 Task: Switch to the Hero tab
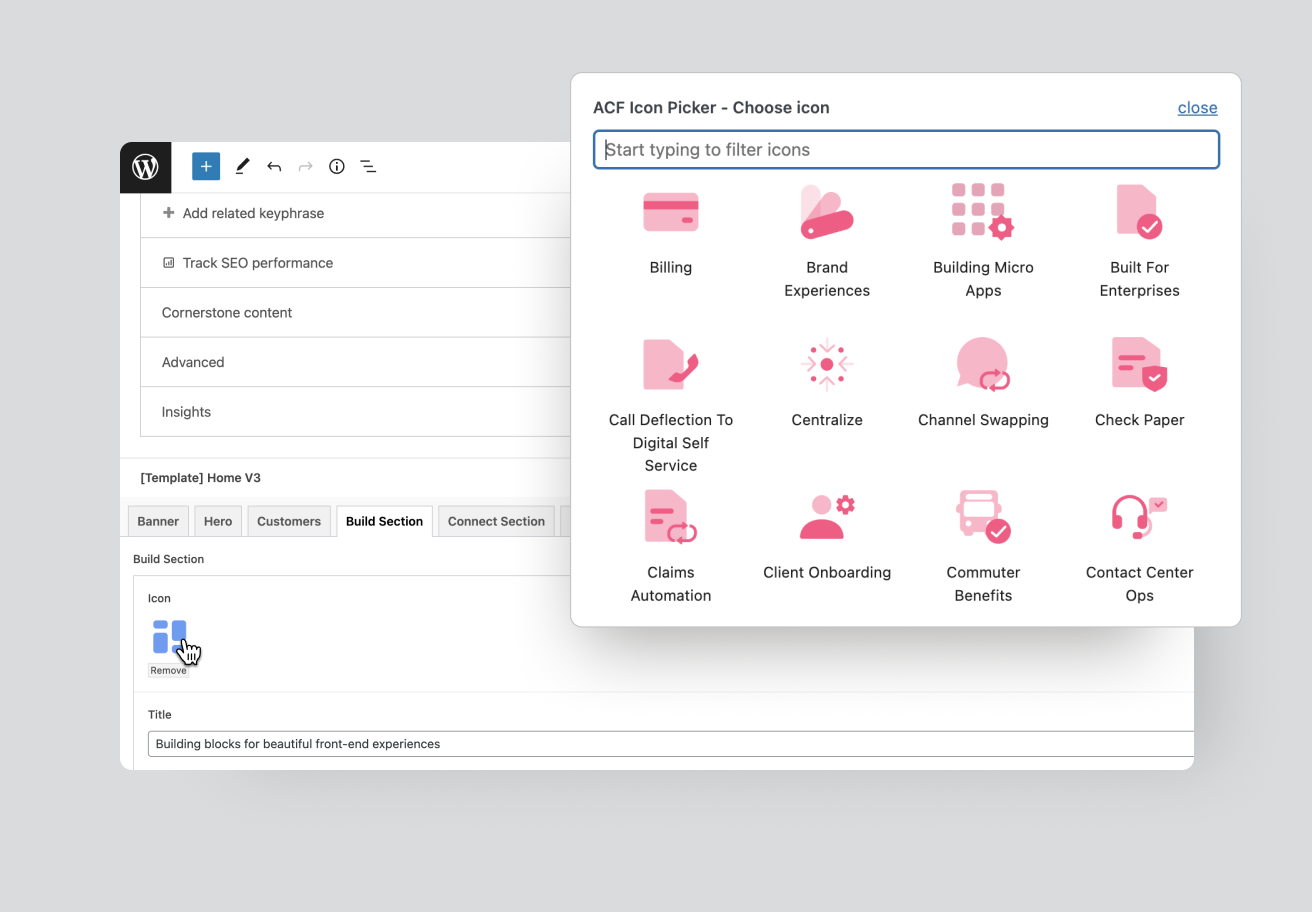[x=218, y=521]
